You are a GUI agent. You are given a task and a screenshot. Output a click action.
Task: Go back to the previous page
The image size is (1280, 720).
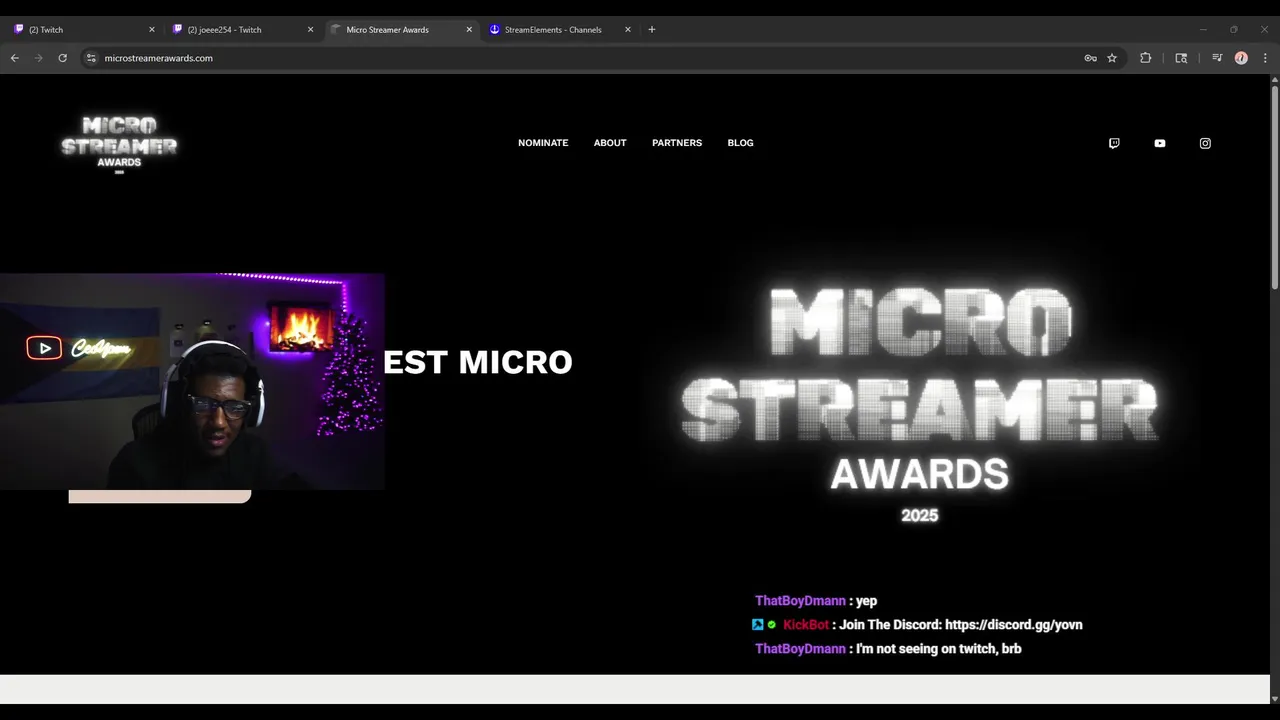click(15, 58)
